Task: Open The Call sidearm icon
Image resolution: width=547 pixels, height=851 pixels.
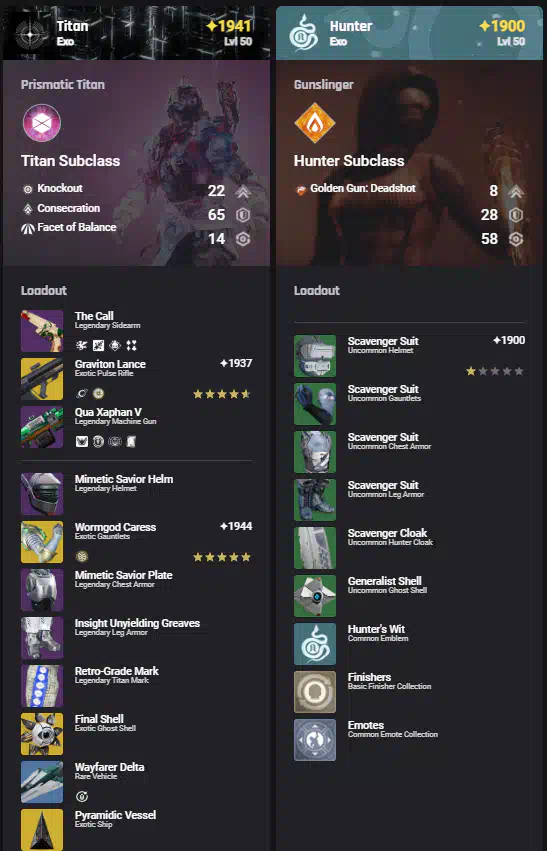Action: (x=42, y=331)
